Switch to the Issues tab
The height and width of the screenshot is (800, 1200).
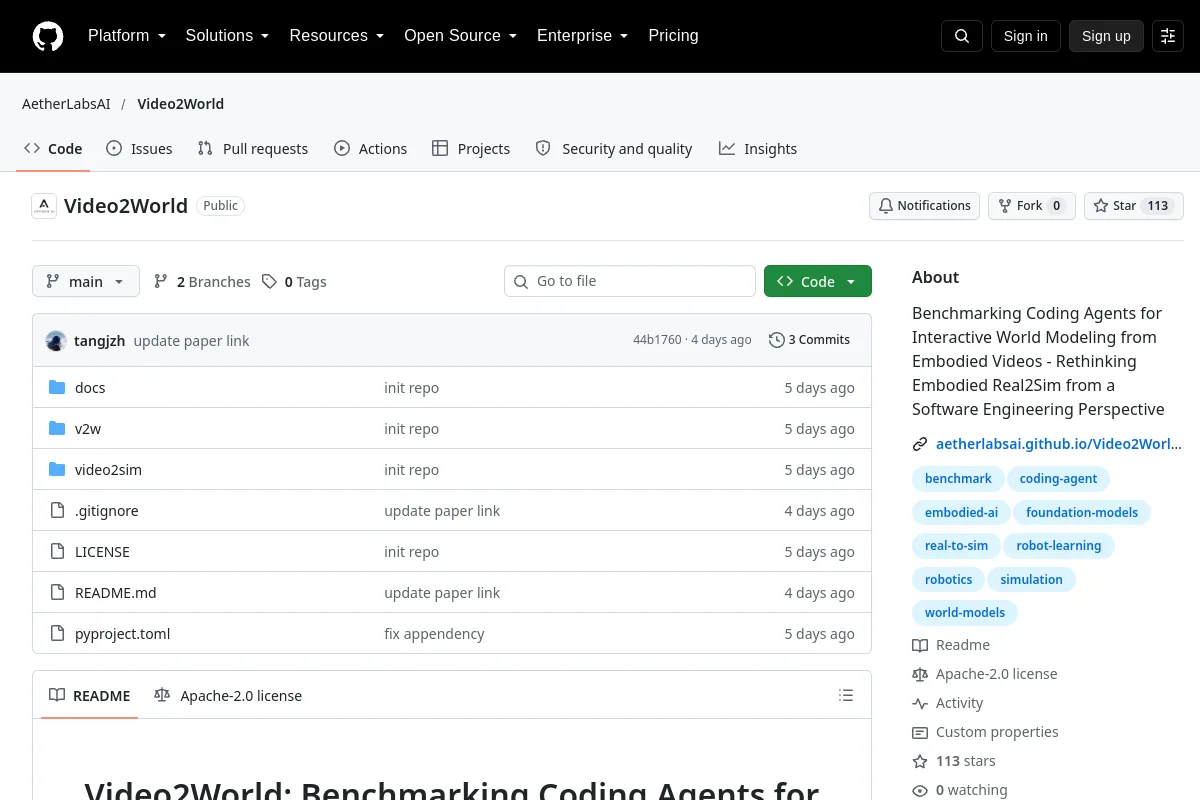tap(139, 148)
